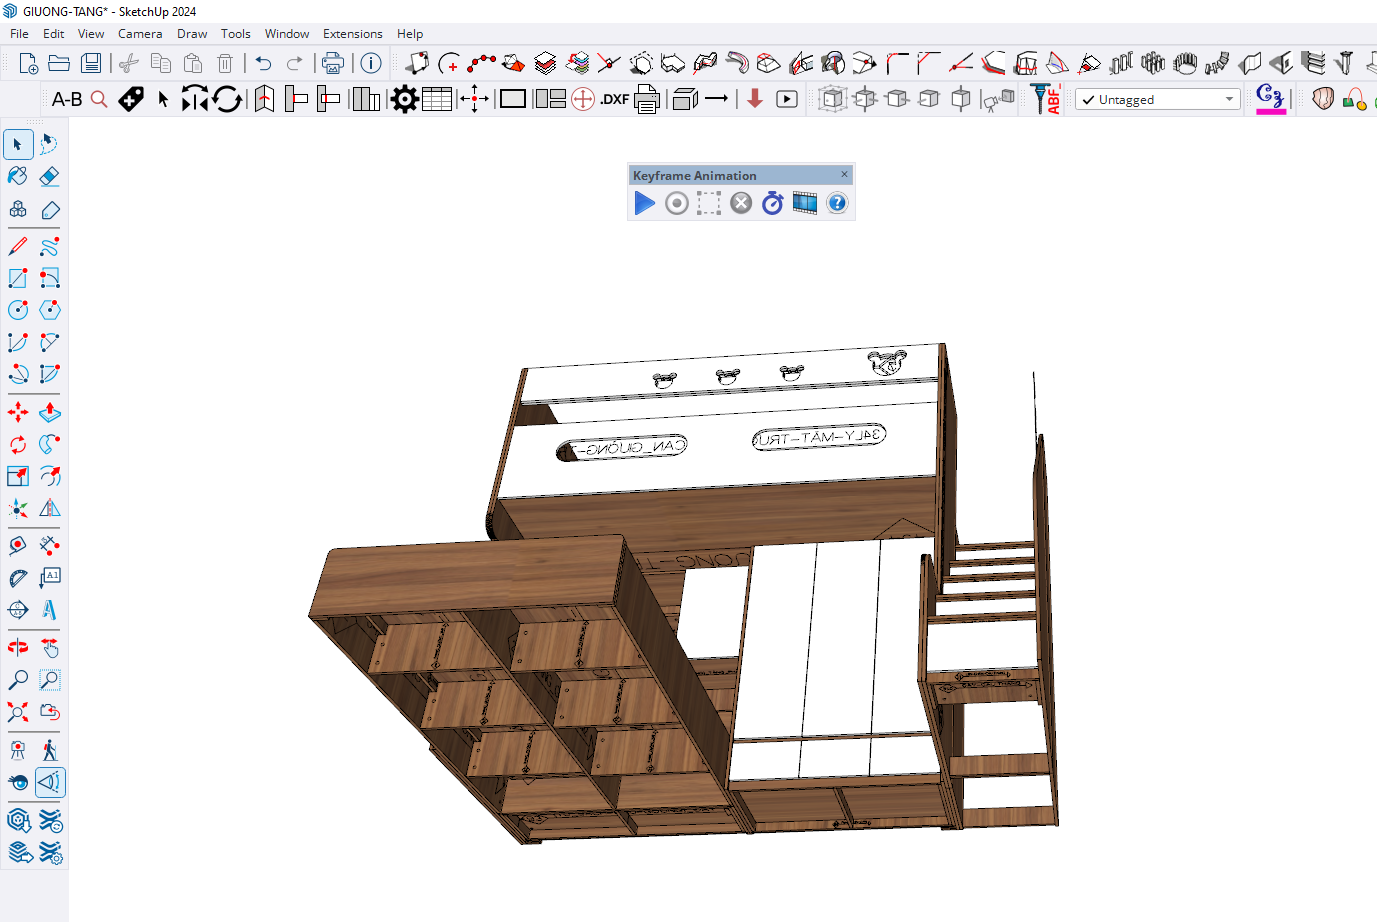Toggle the Look Around view tool
This screenshot has height=922, width=1377.
click(18, 782)
